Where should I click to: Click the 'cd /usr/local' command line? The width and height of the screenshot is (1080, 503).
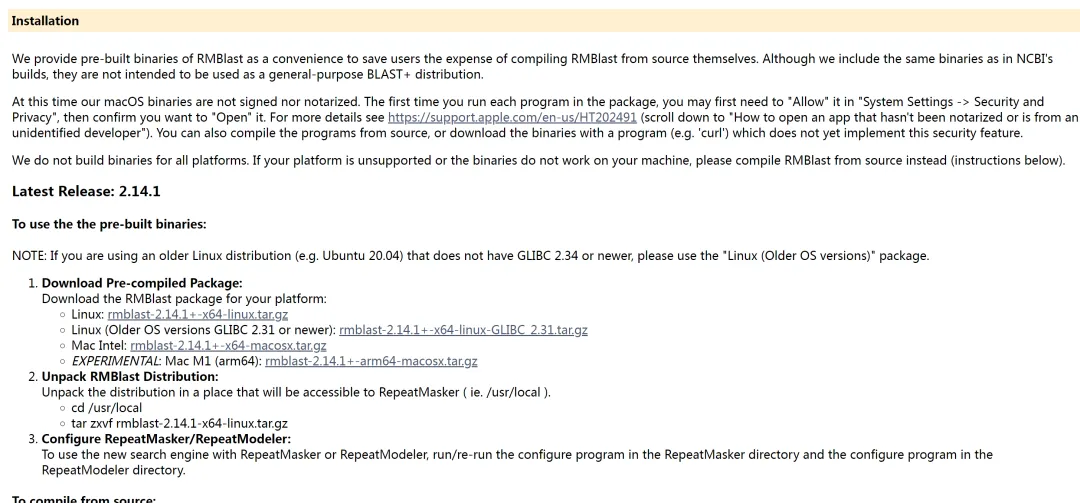tap(107, 408)
